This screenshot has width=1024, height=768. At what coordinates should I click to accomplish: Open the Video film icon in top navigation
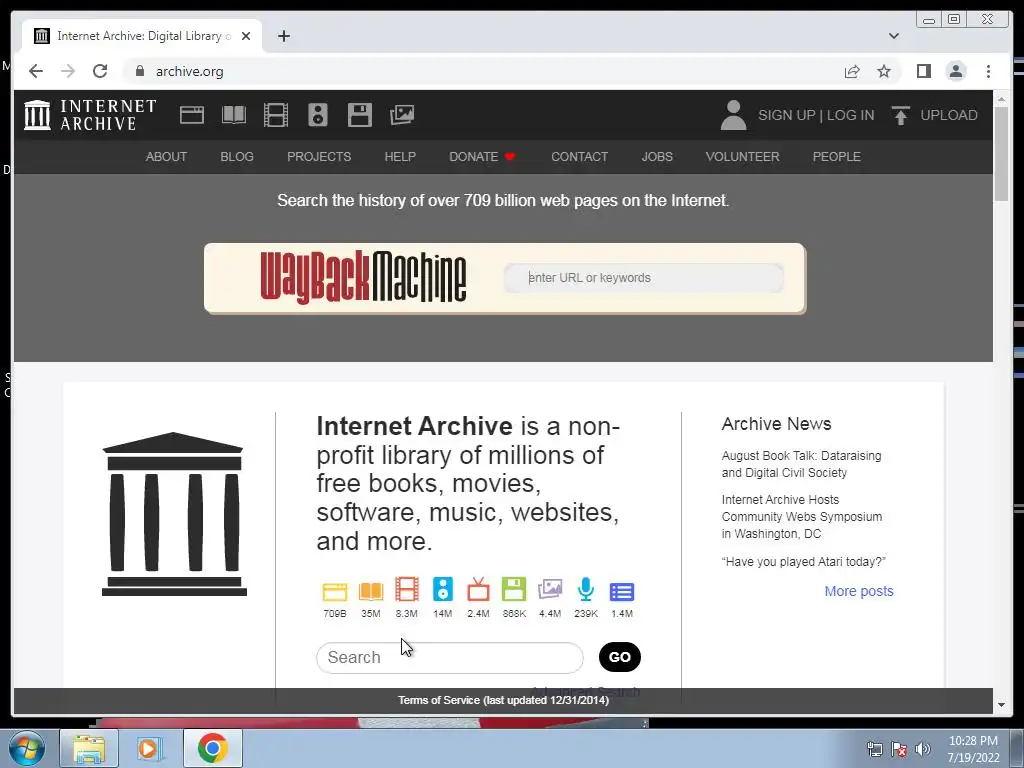276,115
